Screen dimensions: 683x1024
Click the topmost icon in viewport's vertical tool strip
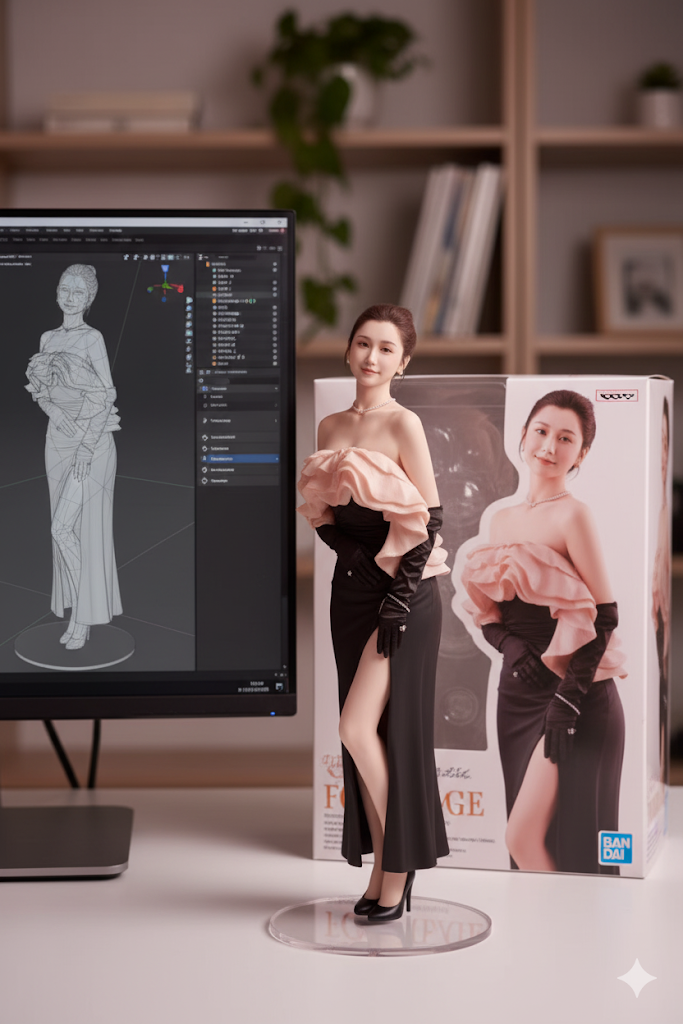coord(189,300)
